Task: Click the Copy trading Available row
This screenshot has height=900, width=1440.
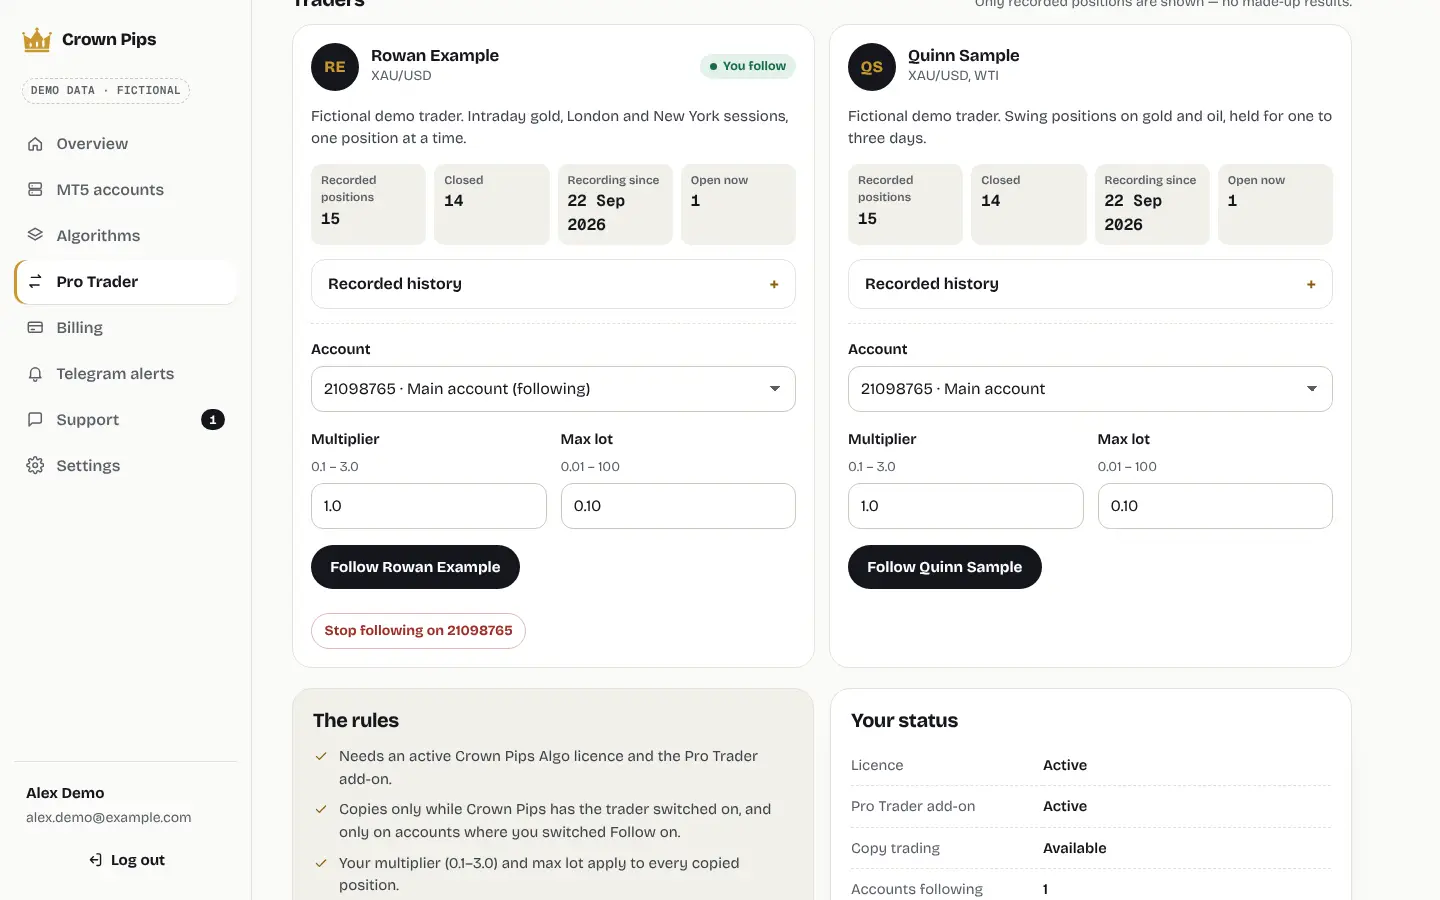Action: click(x=1091, y=848)
